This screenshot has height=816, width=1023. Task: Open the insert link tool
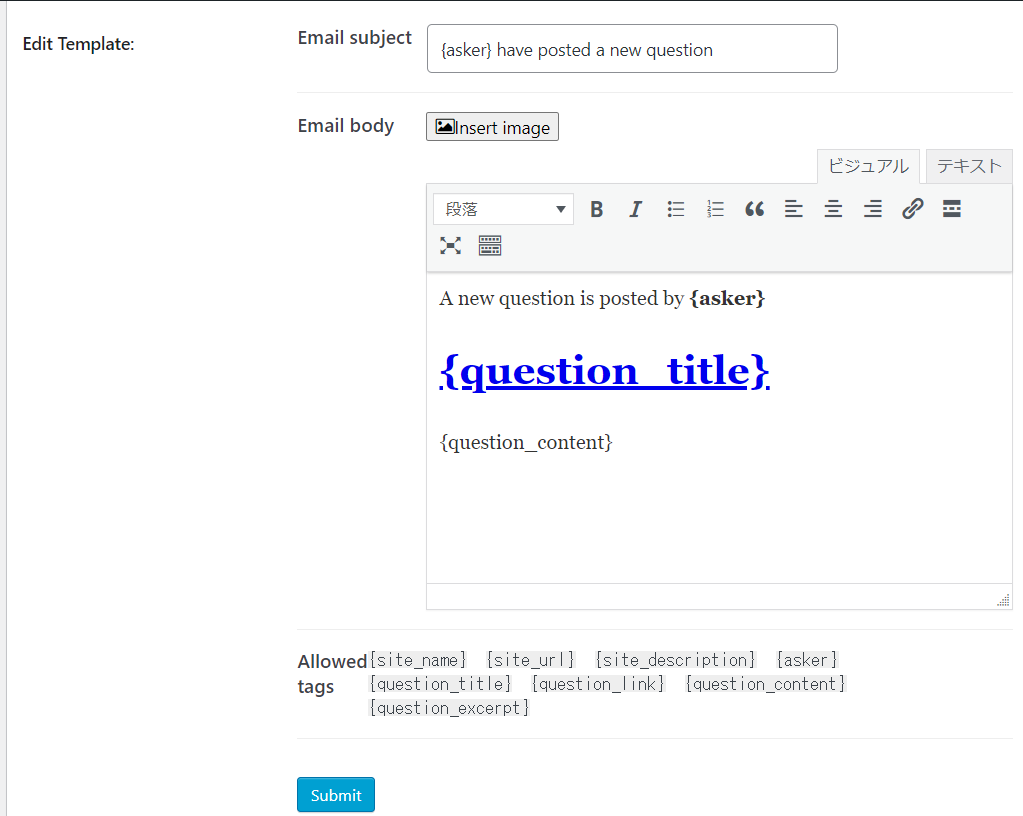pos(912,209)
